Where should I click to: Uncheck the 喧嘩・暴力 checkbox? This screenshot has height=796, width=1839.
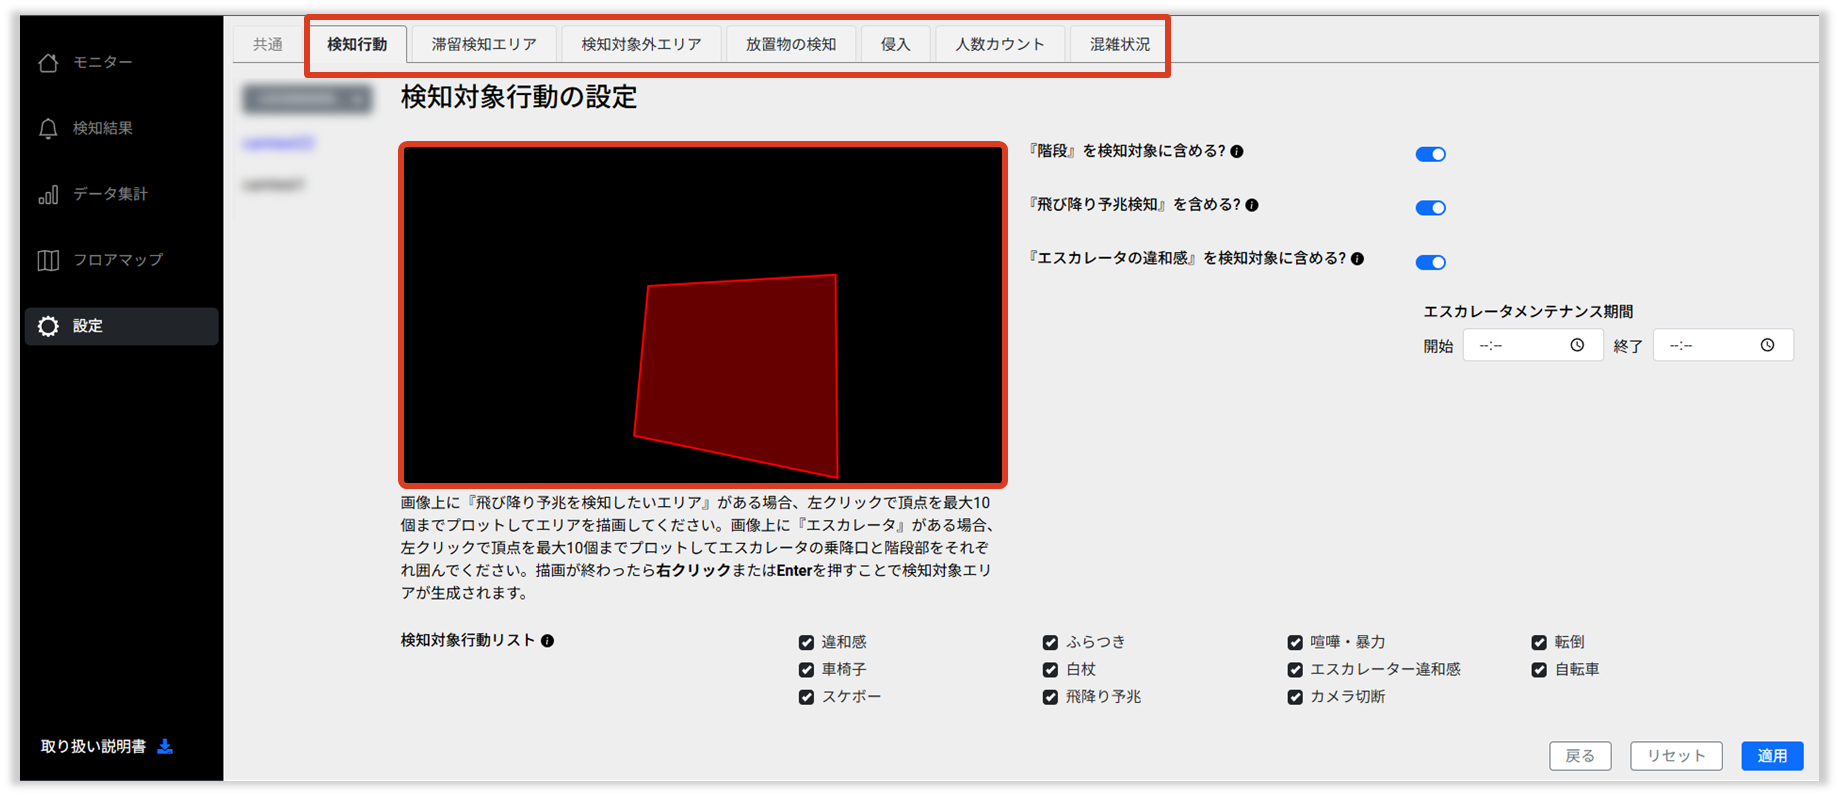pos(1295,643)
